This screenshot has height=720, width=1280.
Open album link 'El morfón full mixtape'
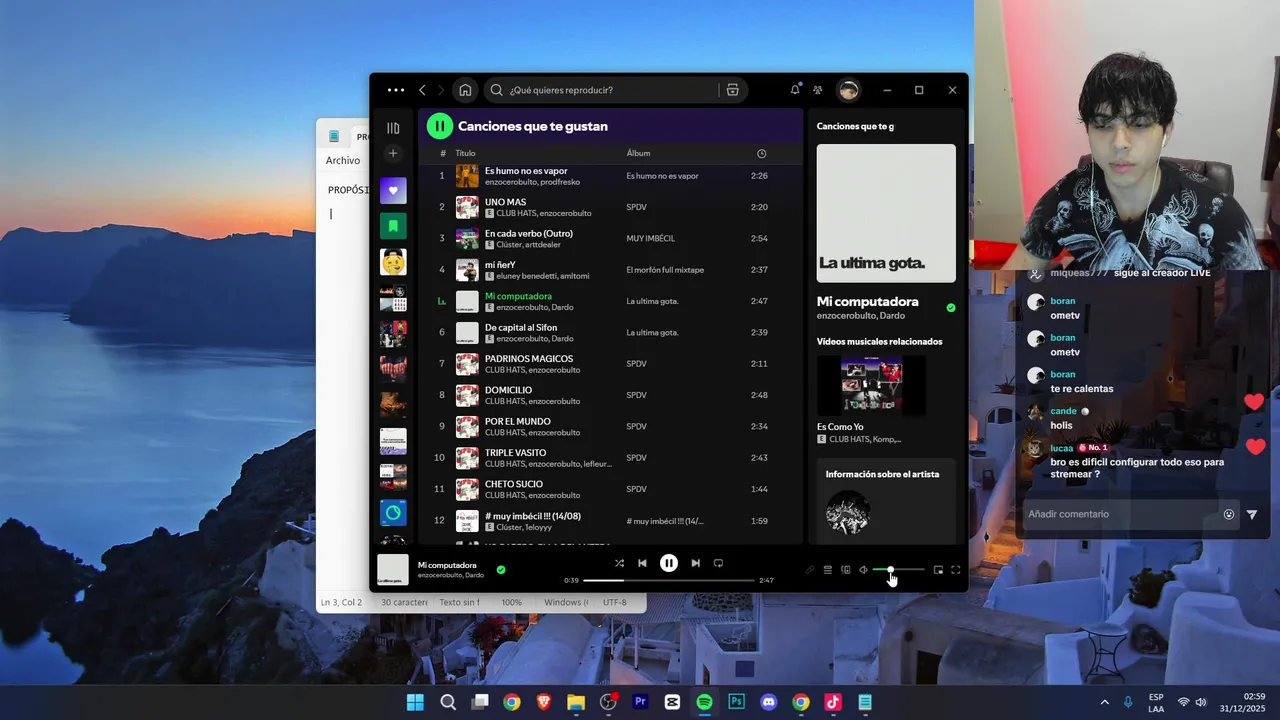point(665,270)
